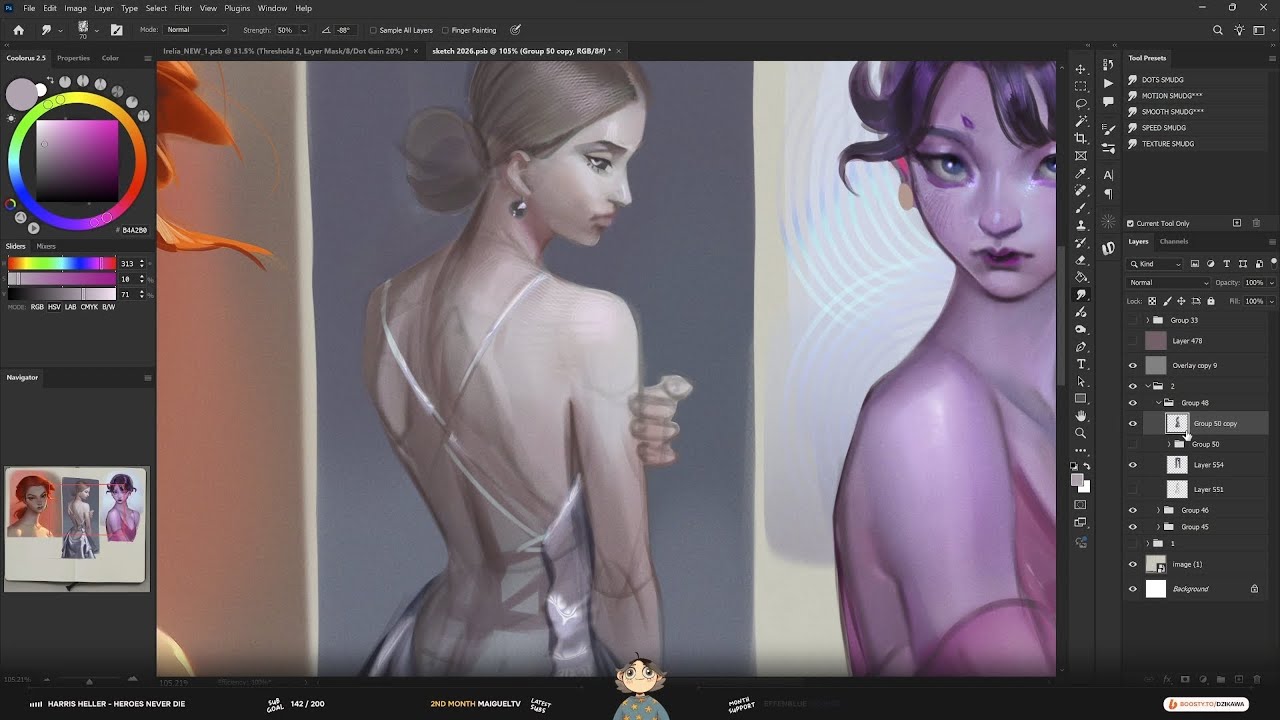Click the foreground color swatch in toolbar

point(1077,480)
